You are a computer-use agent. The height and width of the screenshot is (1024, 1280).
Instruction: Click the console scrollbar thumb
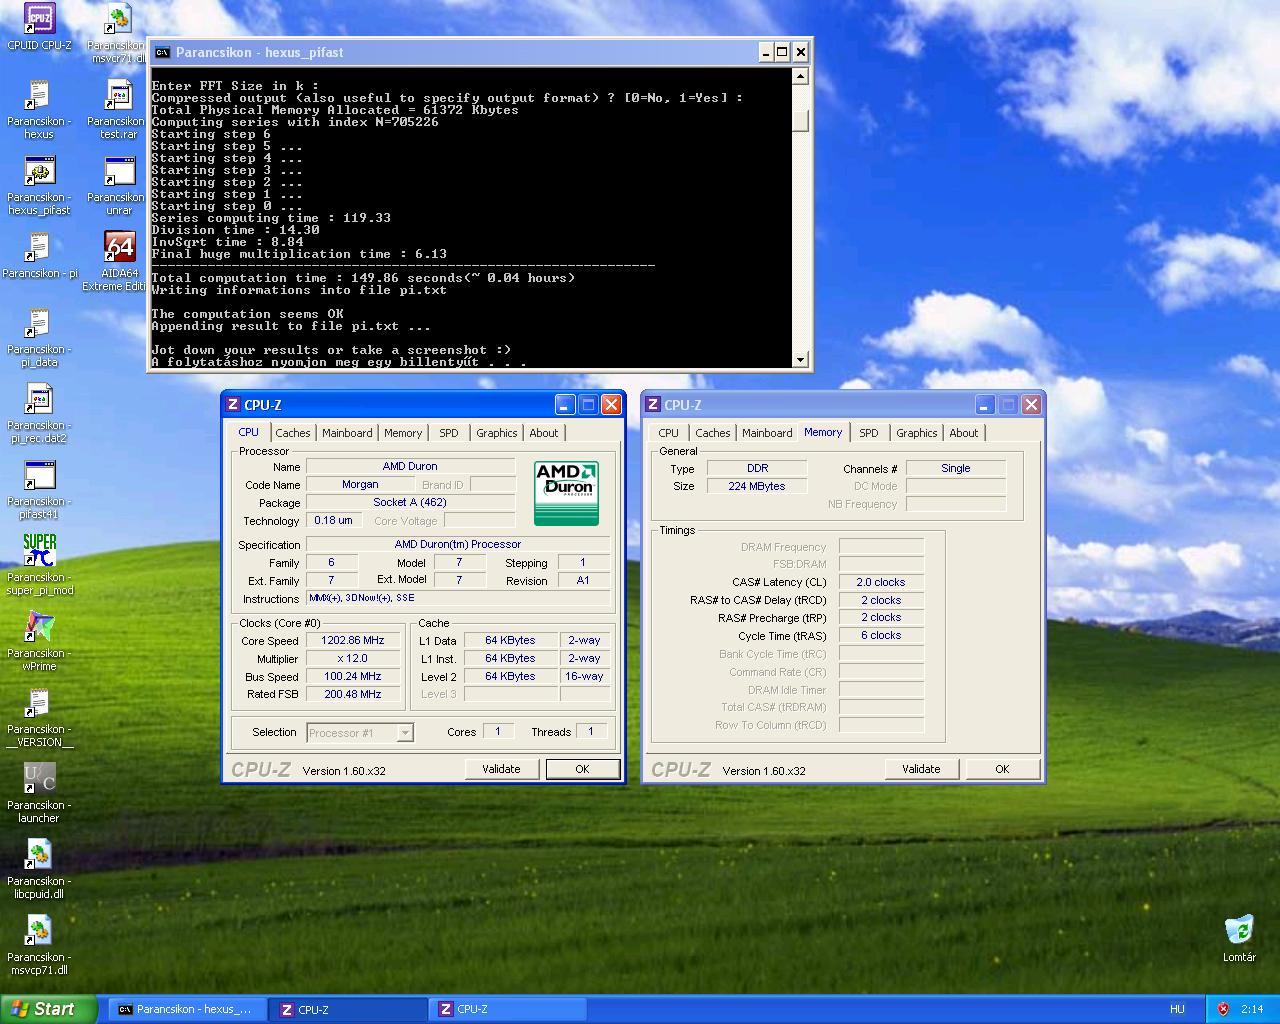[800, 120]
